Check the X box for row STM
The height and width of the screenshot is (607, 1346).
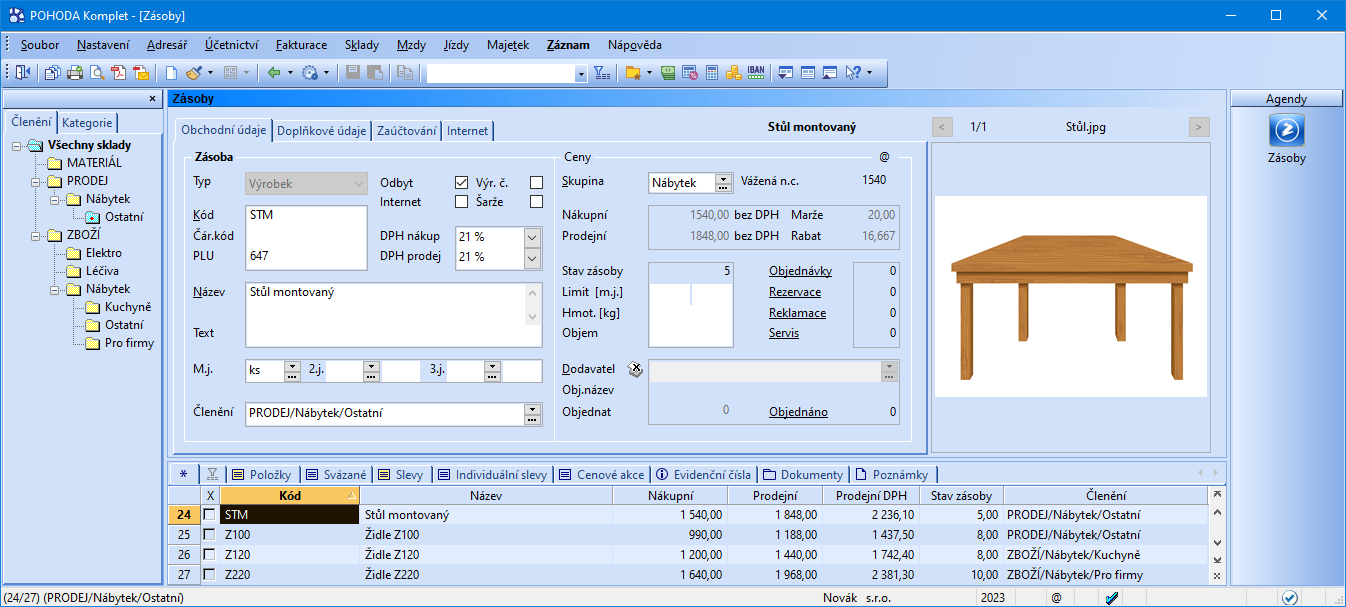(x=209, y=515)
